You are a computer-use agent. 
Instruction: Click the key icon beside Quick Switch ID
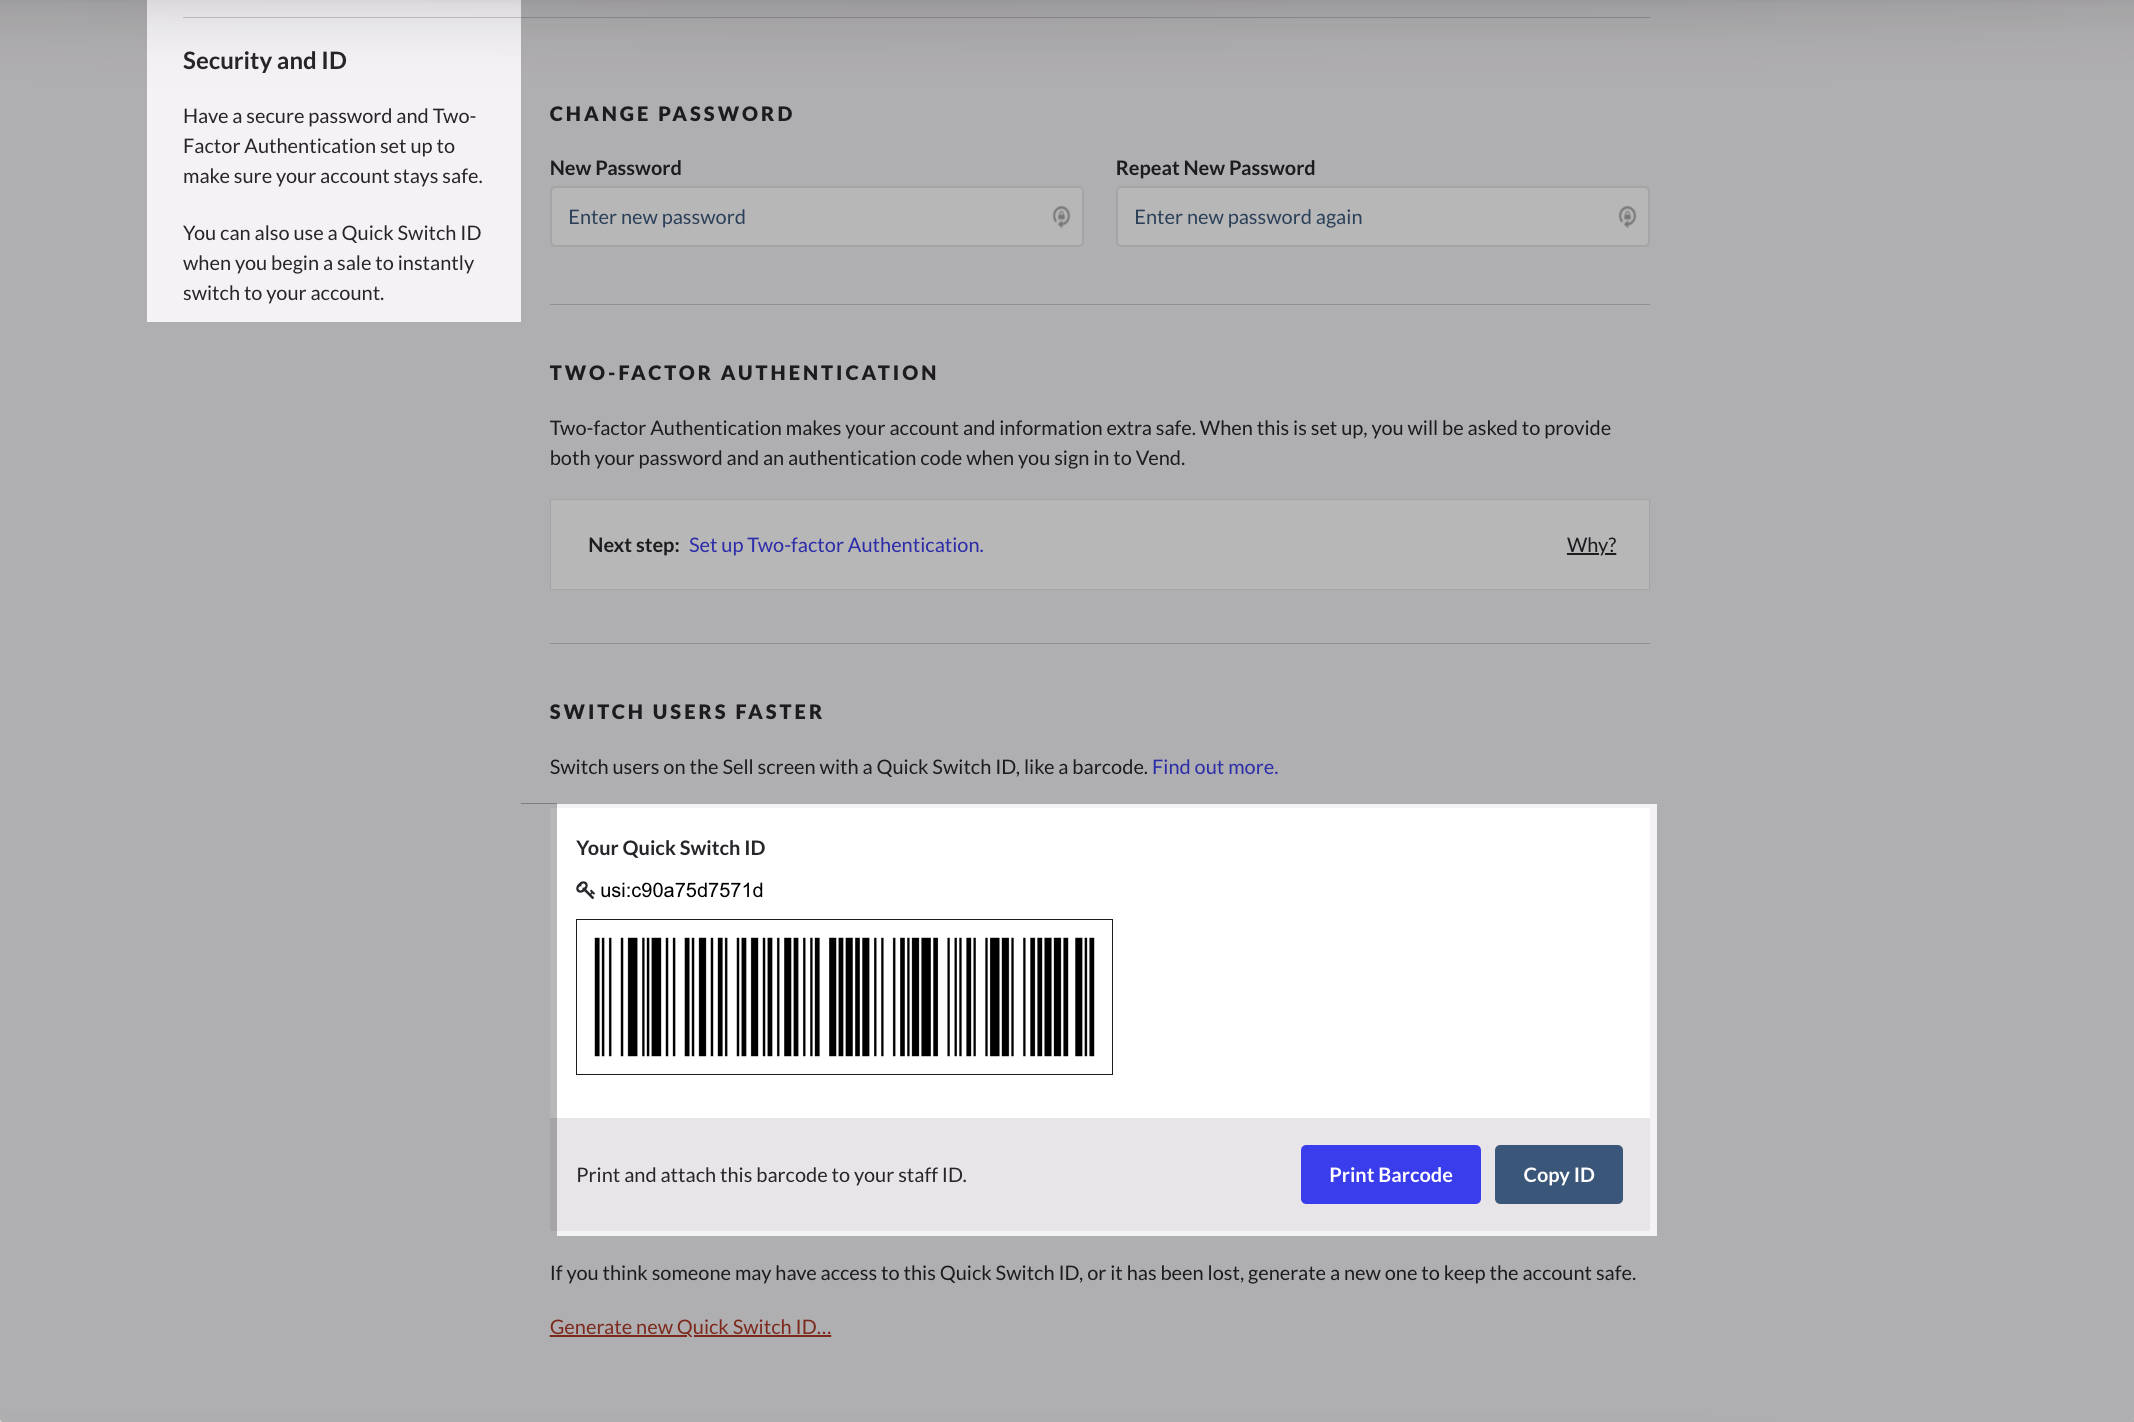tap(585, 889)
